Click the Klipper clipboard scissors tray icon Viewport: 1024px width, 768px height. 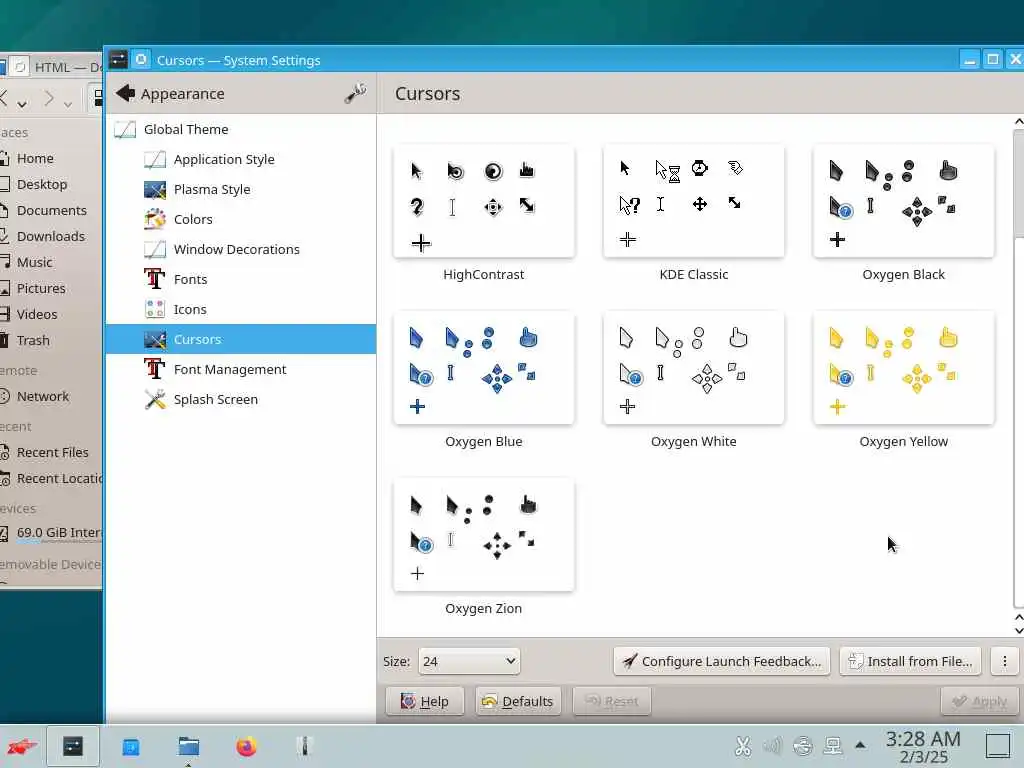click(x=743, y=746)
